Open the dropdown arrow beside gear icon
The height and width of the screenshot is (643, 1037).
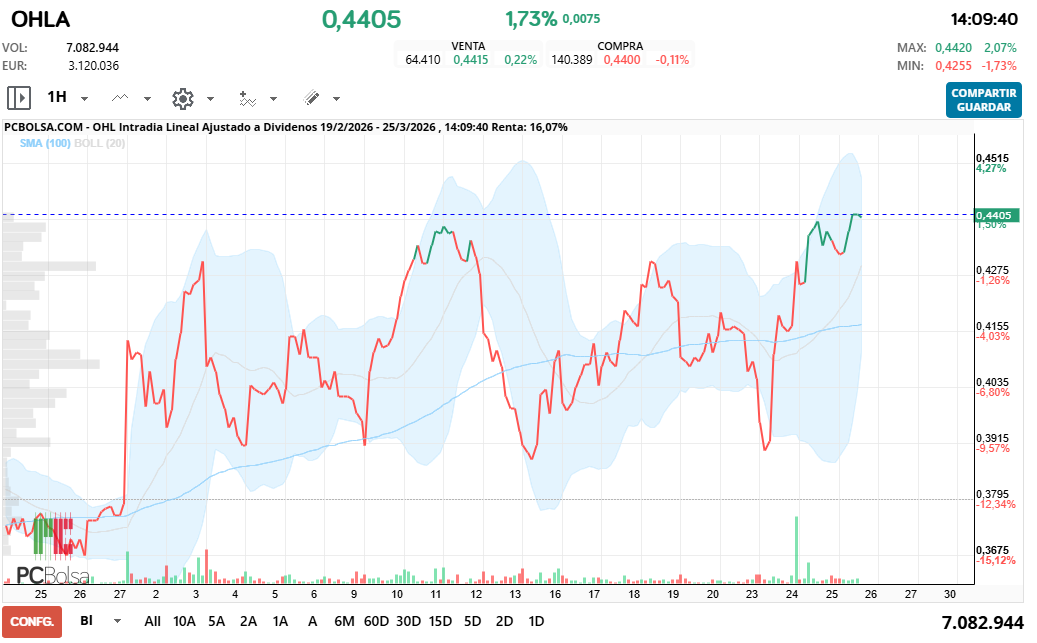[x=210, y=99]
